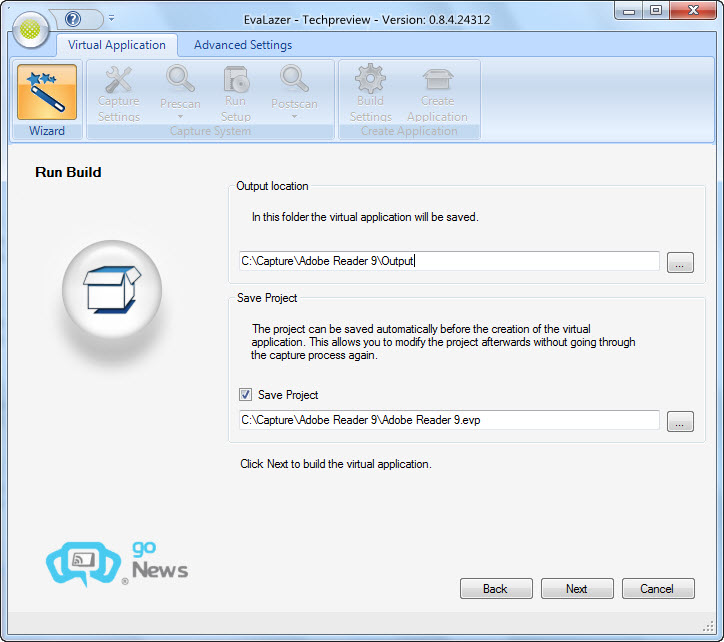This screenshot has width=724, height=642.
Task: Maximize the EvaLazer window
Action: click(656, 11)
